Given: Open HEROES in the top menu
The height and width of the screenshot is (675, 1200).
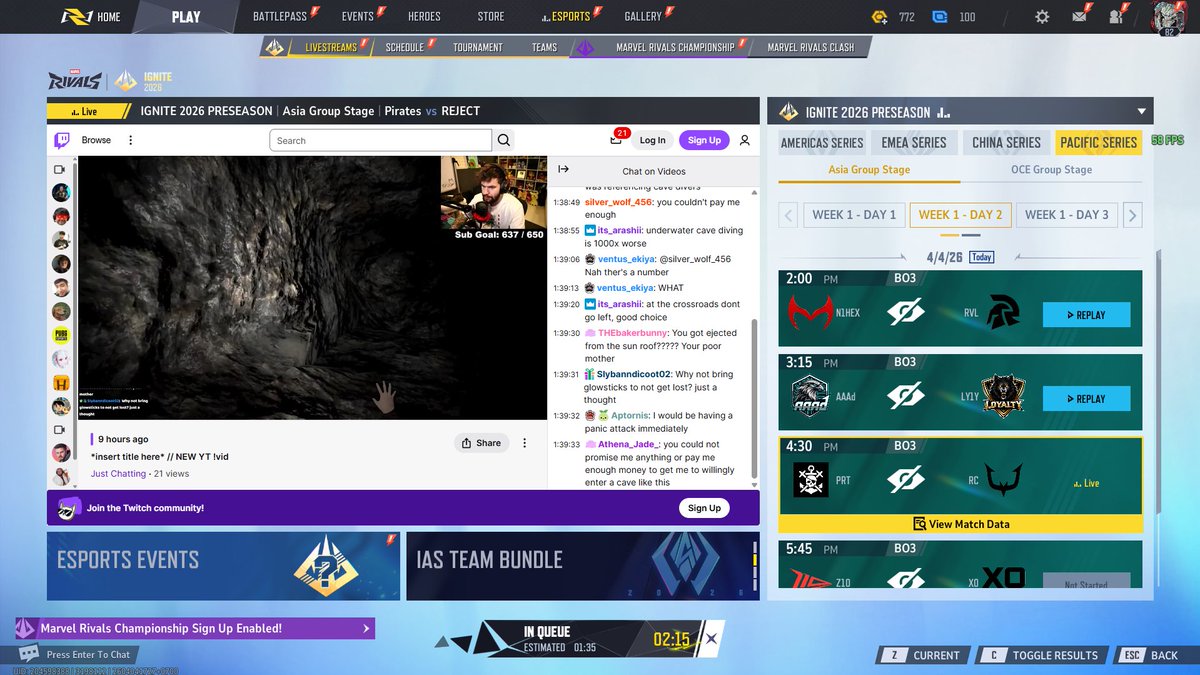Looking at the screenshot, I should pos(424,17).
